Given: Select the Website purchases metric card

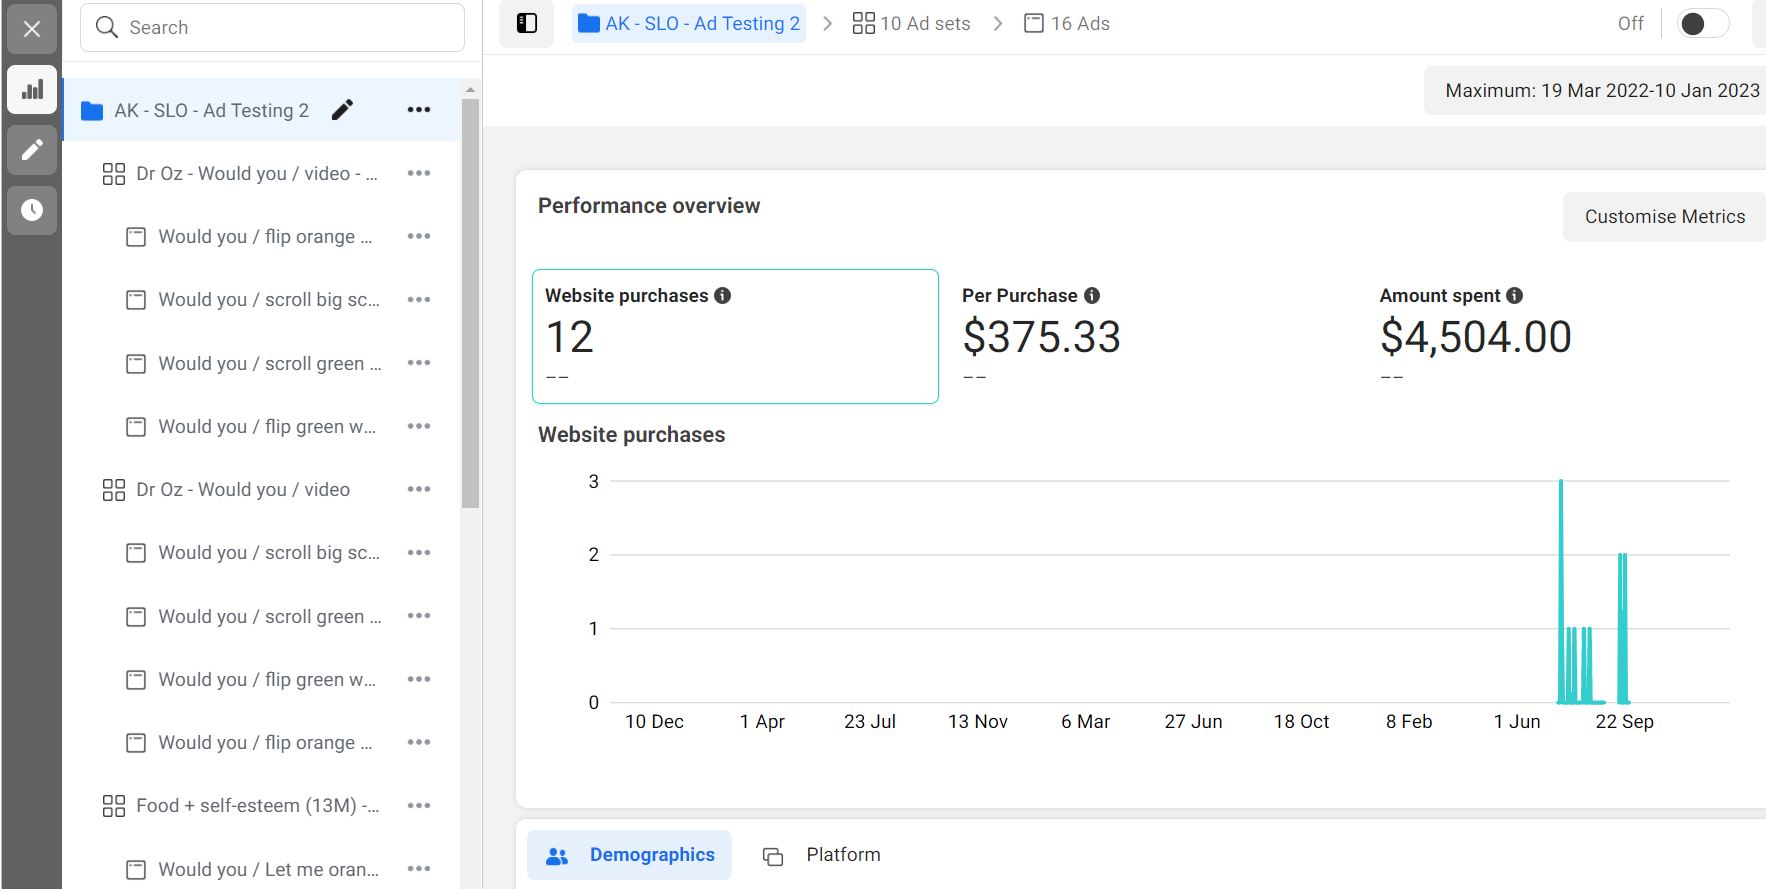Looking at the screenshot, I should [x=735, y=336].
